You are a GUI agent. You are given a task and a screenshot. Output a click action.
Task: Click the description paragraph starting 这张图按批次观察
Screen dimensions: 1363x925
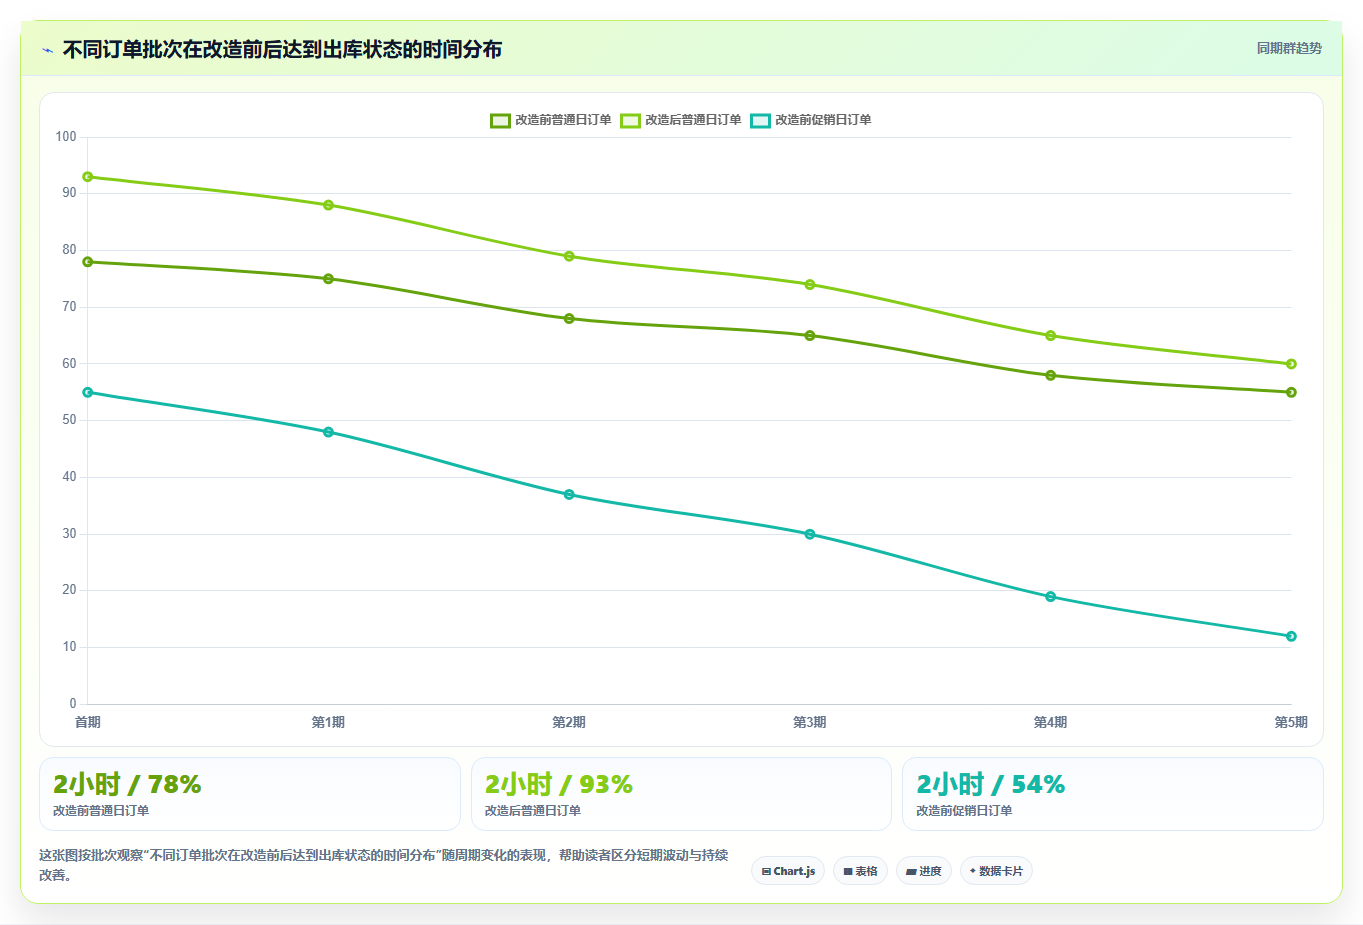[384, 865]
